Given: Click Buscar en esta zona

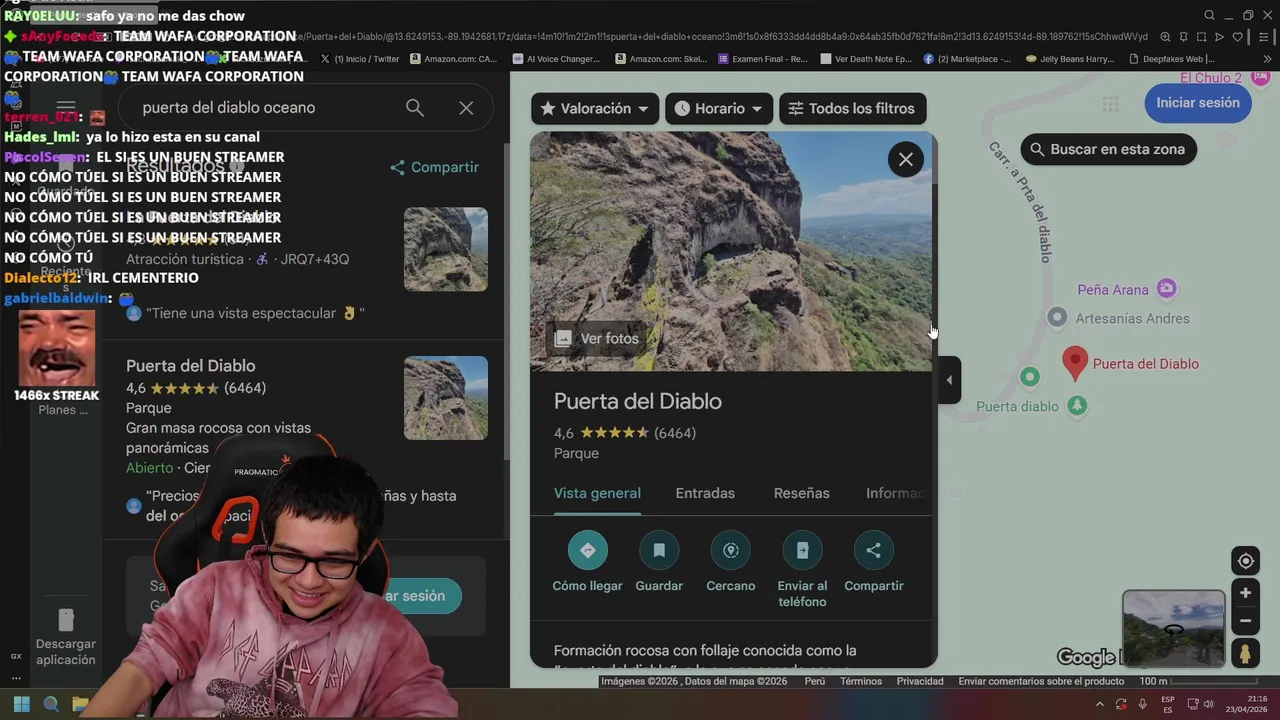Looking at the screenshot, I should pyautogui.click(x=1108, y=149).
